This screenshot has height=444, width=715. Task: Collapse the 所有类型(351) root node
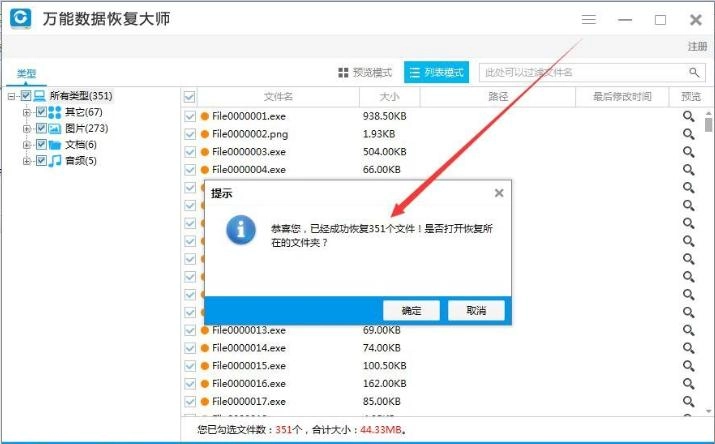click(x=12, y=97)
